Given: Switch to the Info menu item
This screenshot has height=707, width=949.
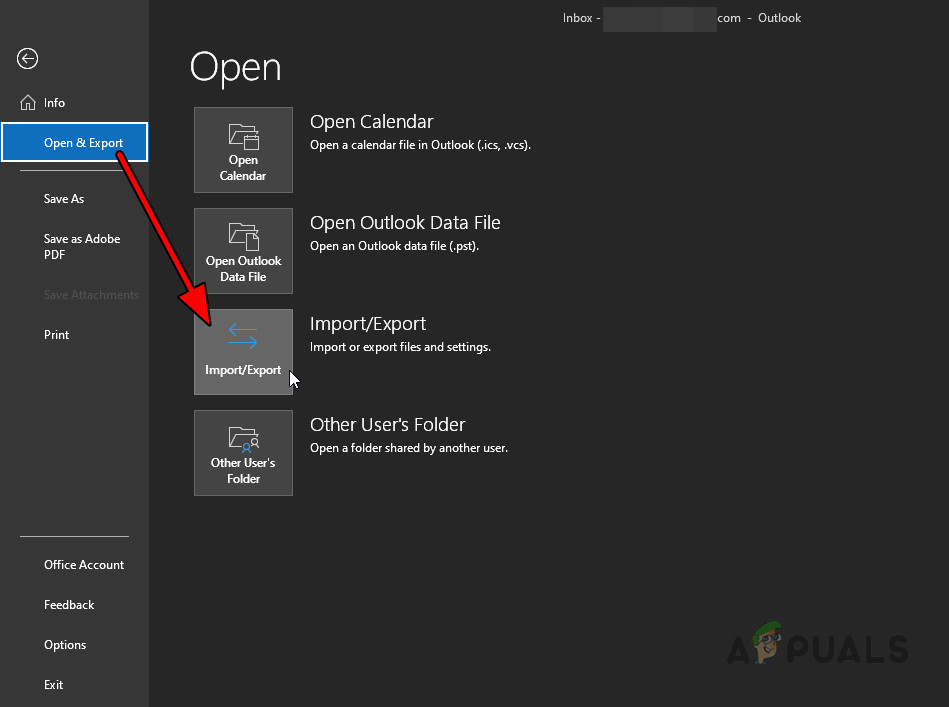Looking at the screenshot, I should click(52, 102).
